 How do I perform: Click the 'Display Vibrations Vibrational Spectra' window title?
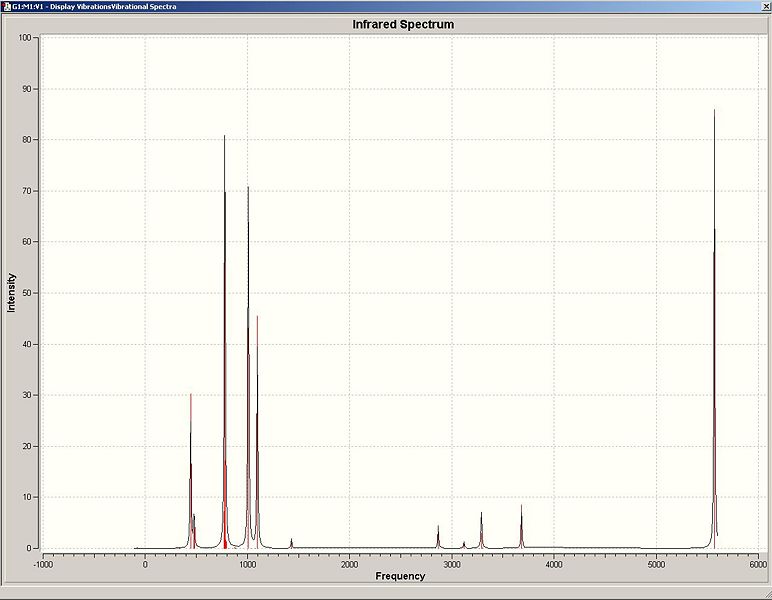[95, 6]
